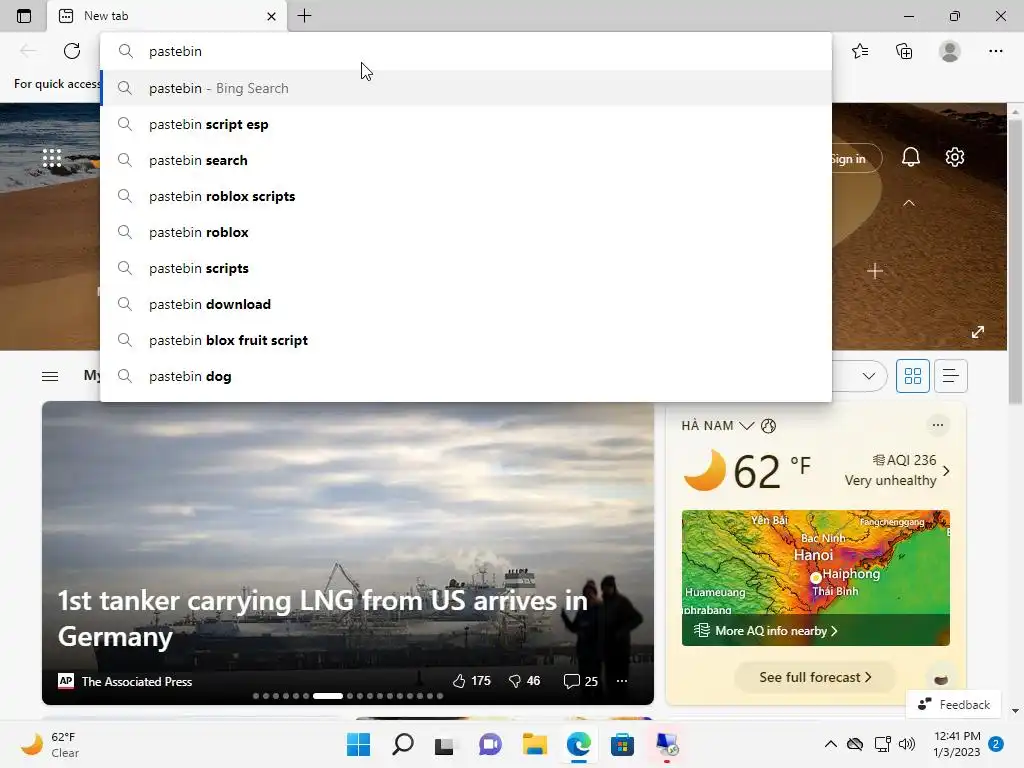This screenshot has width=1024, height=768.
Task: Open the notifications bell icon
Action: [910, 157]
